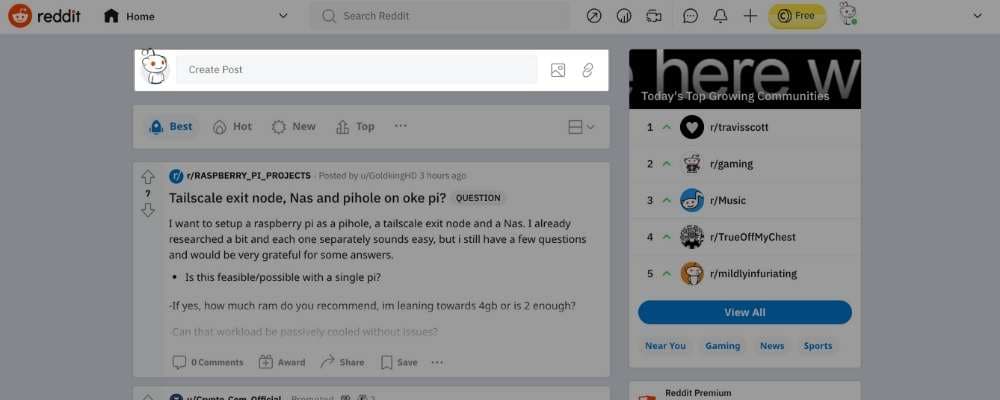Select the Gaming category chip
Screen dimensions: 1000x400
723,346
